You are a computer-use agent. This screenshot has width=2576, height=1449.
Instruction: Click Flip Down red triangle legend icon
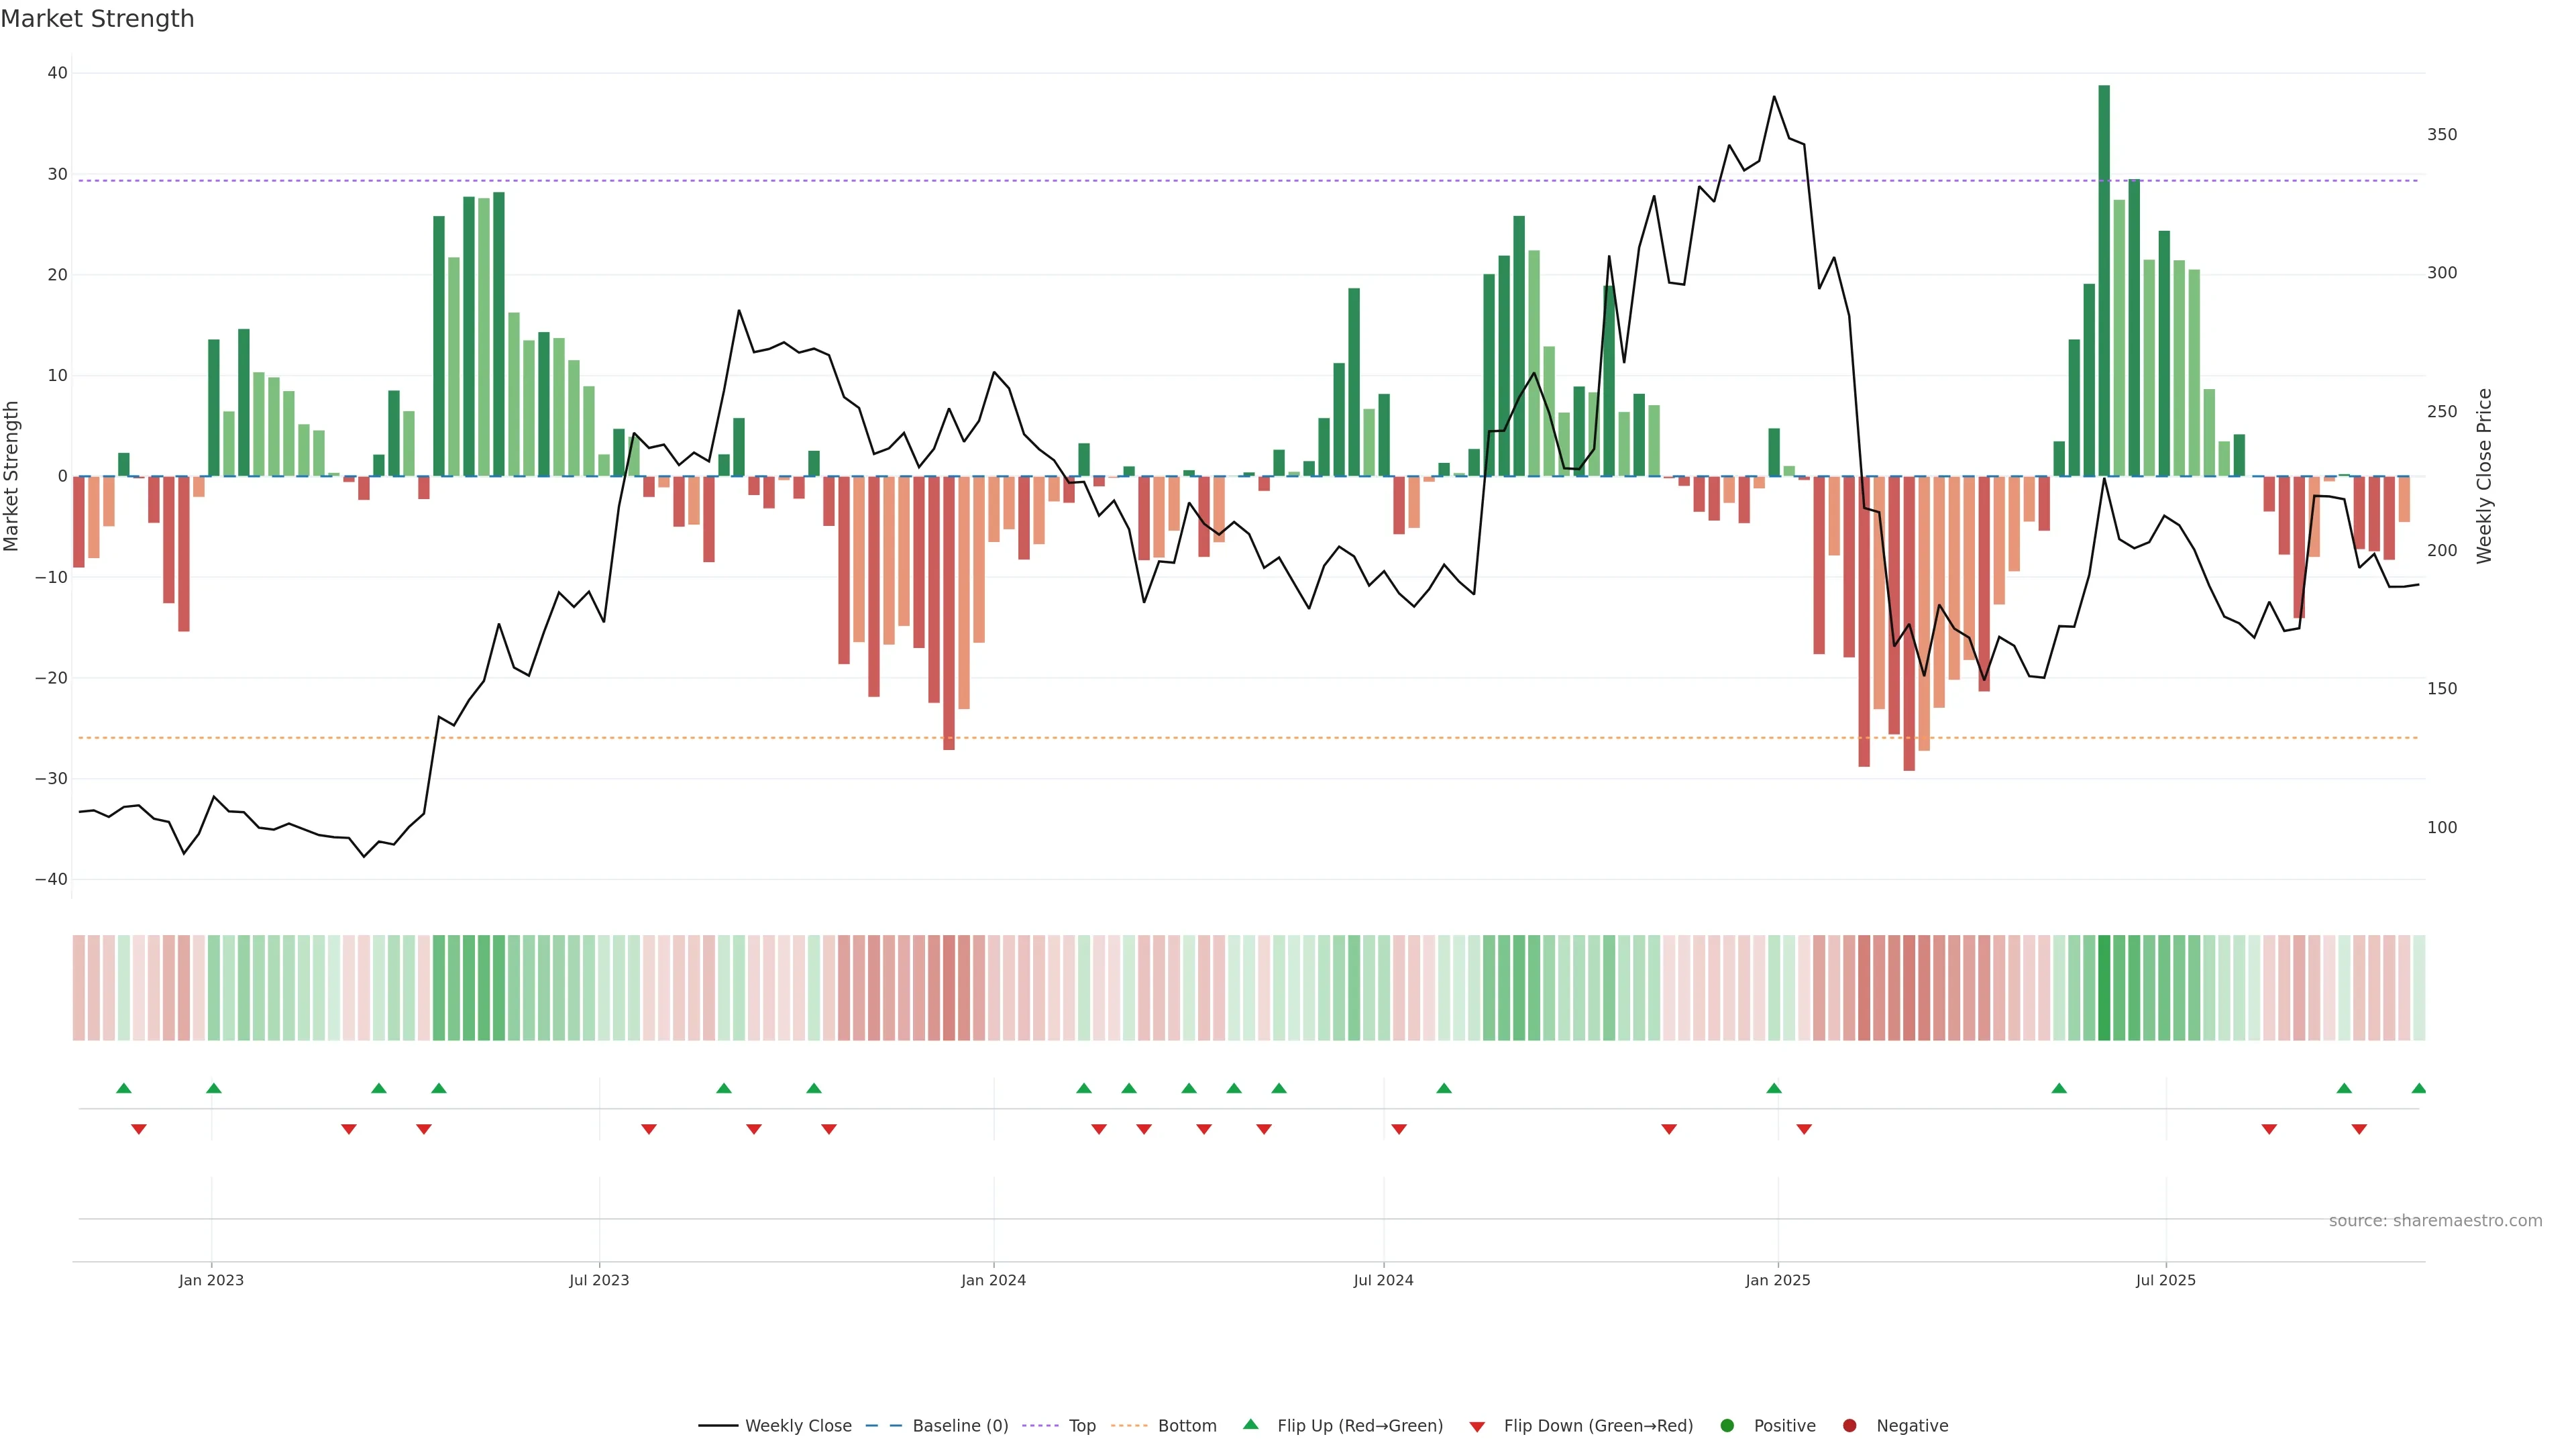tap(1477, 1427)
